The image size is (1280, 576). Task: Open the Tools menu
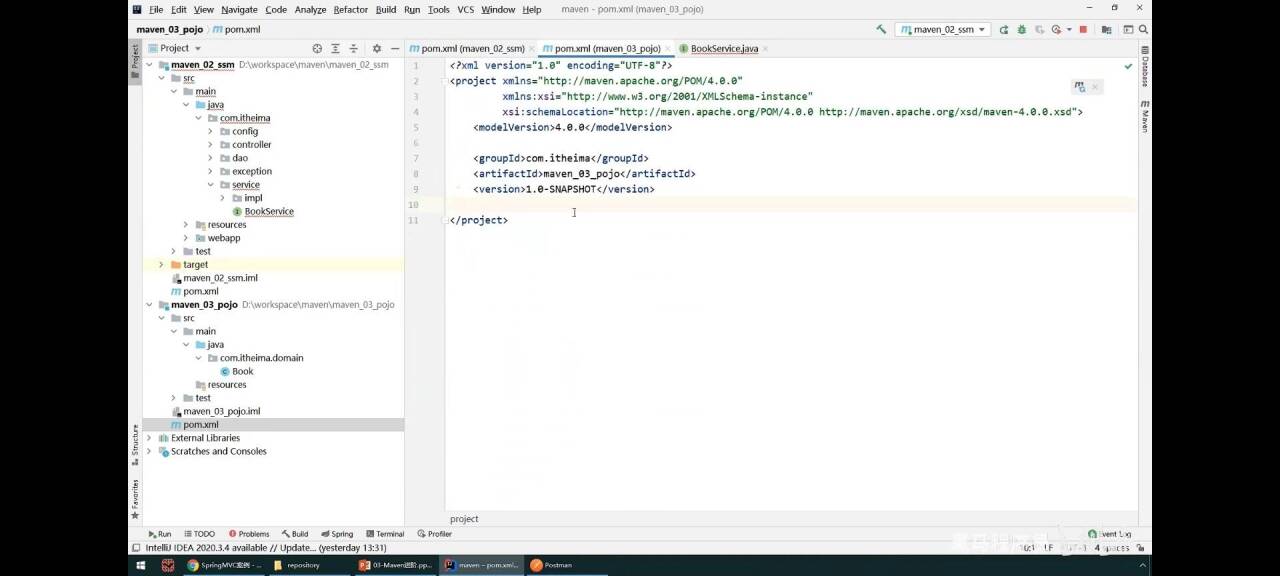click(x=439, y=9)
